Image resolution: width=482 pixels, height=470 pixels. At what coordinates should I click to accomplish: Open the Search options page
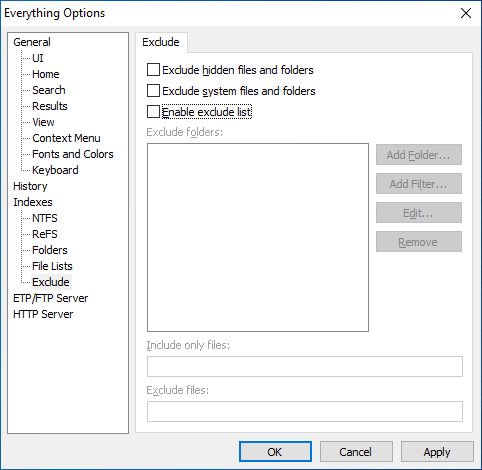point(49,90)
